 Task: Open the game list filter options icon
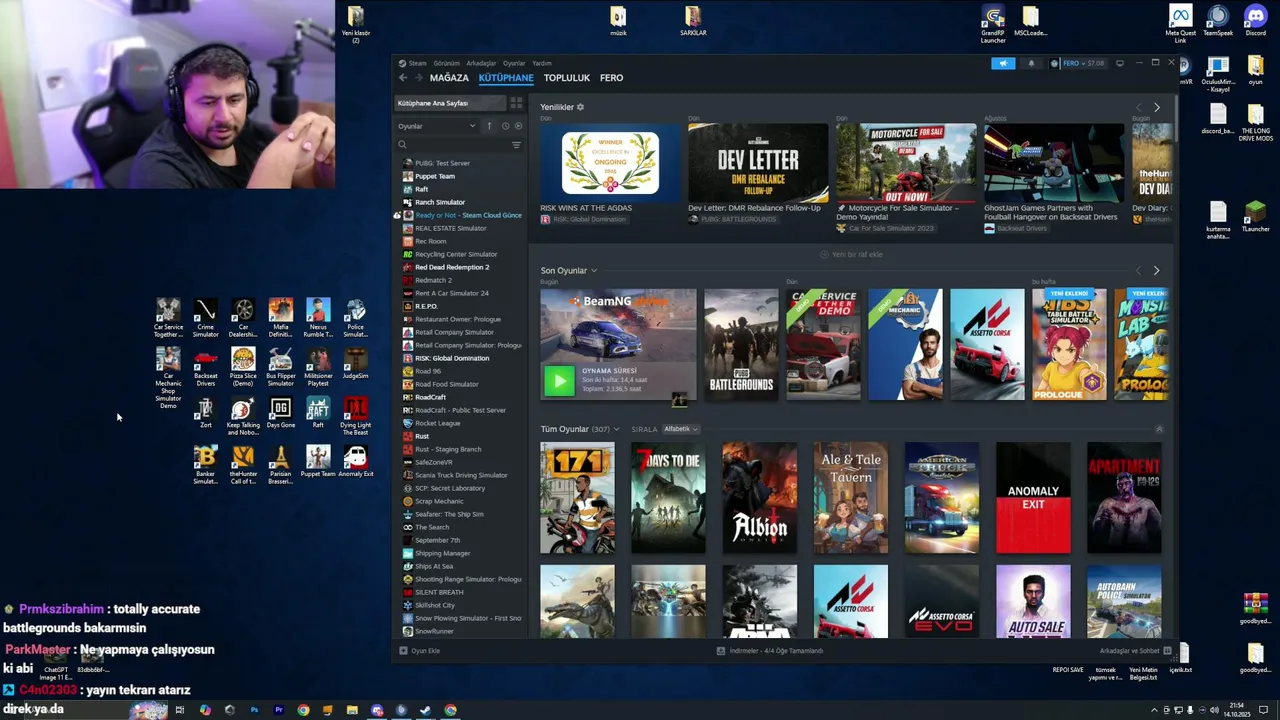[x=516, y=145]
